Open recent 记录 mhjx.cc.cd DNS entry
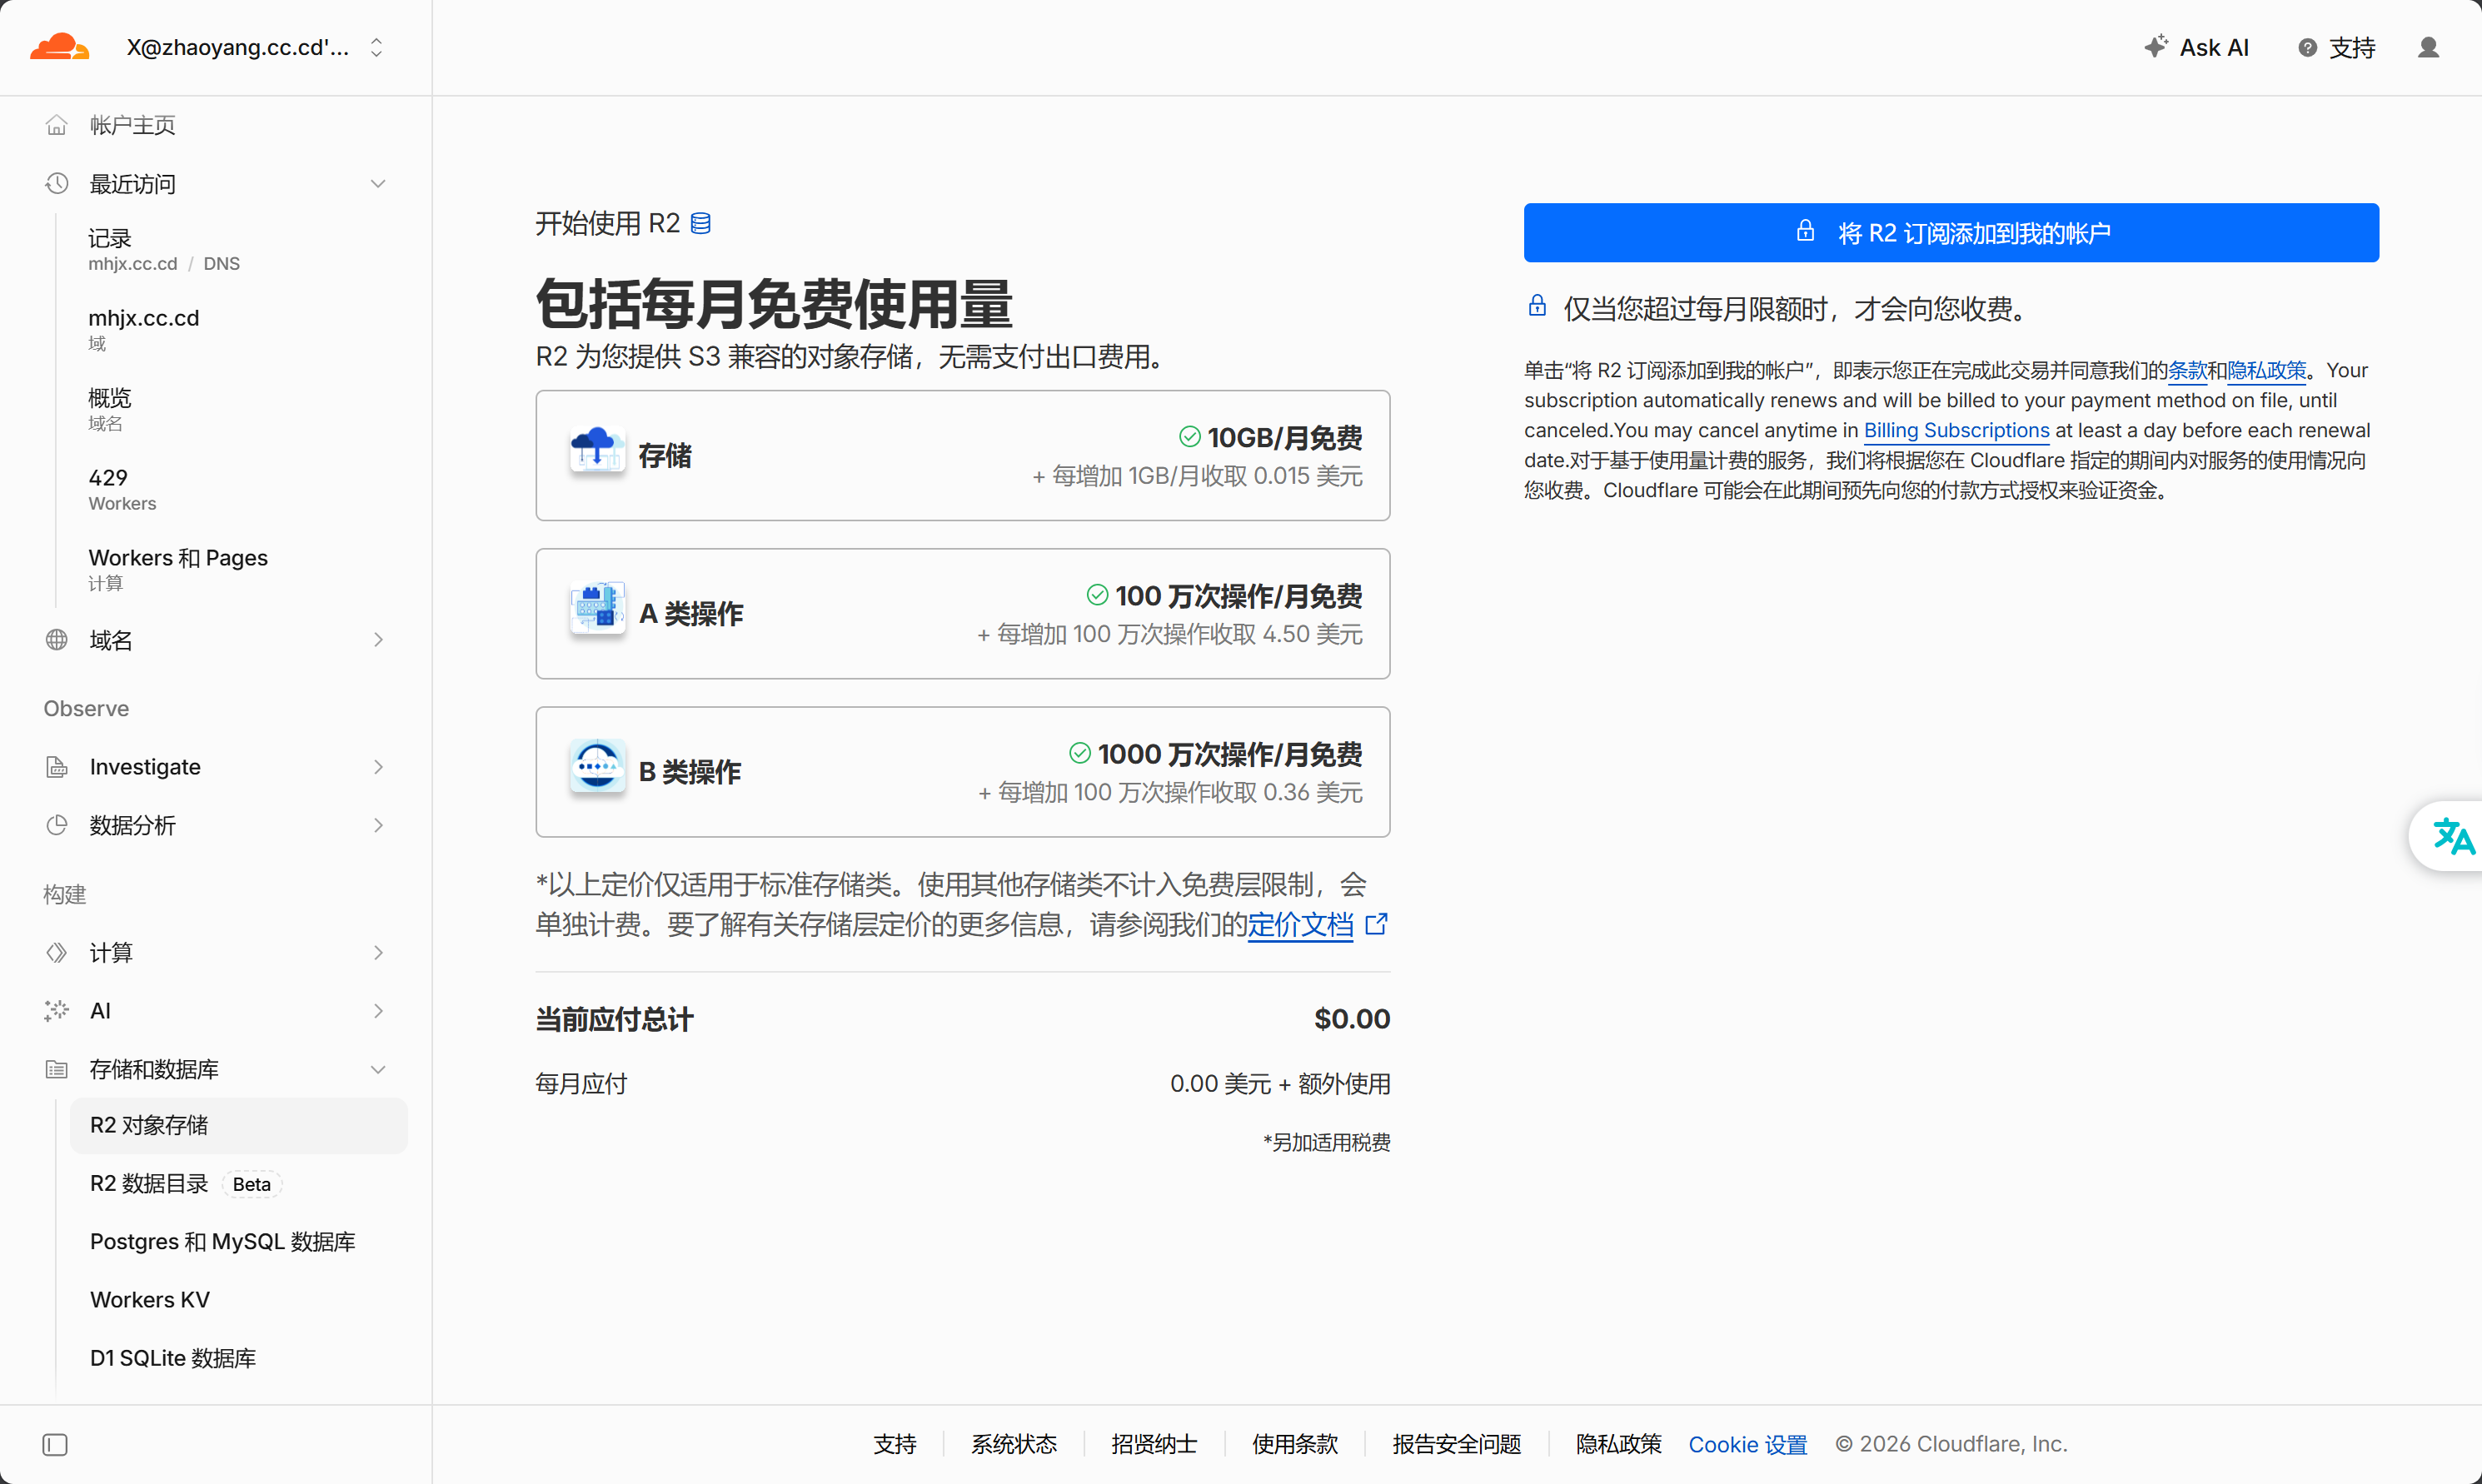Image resolution: width=2482 pixels, height=1484 pixels. tap(164, 250)
